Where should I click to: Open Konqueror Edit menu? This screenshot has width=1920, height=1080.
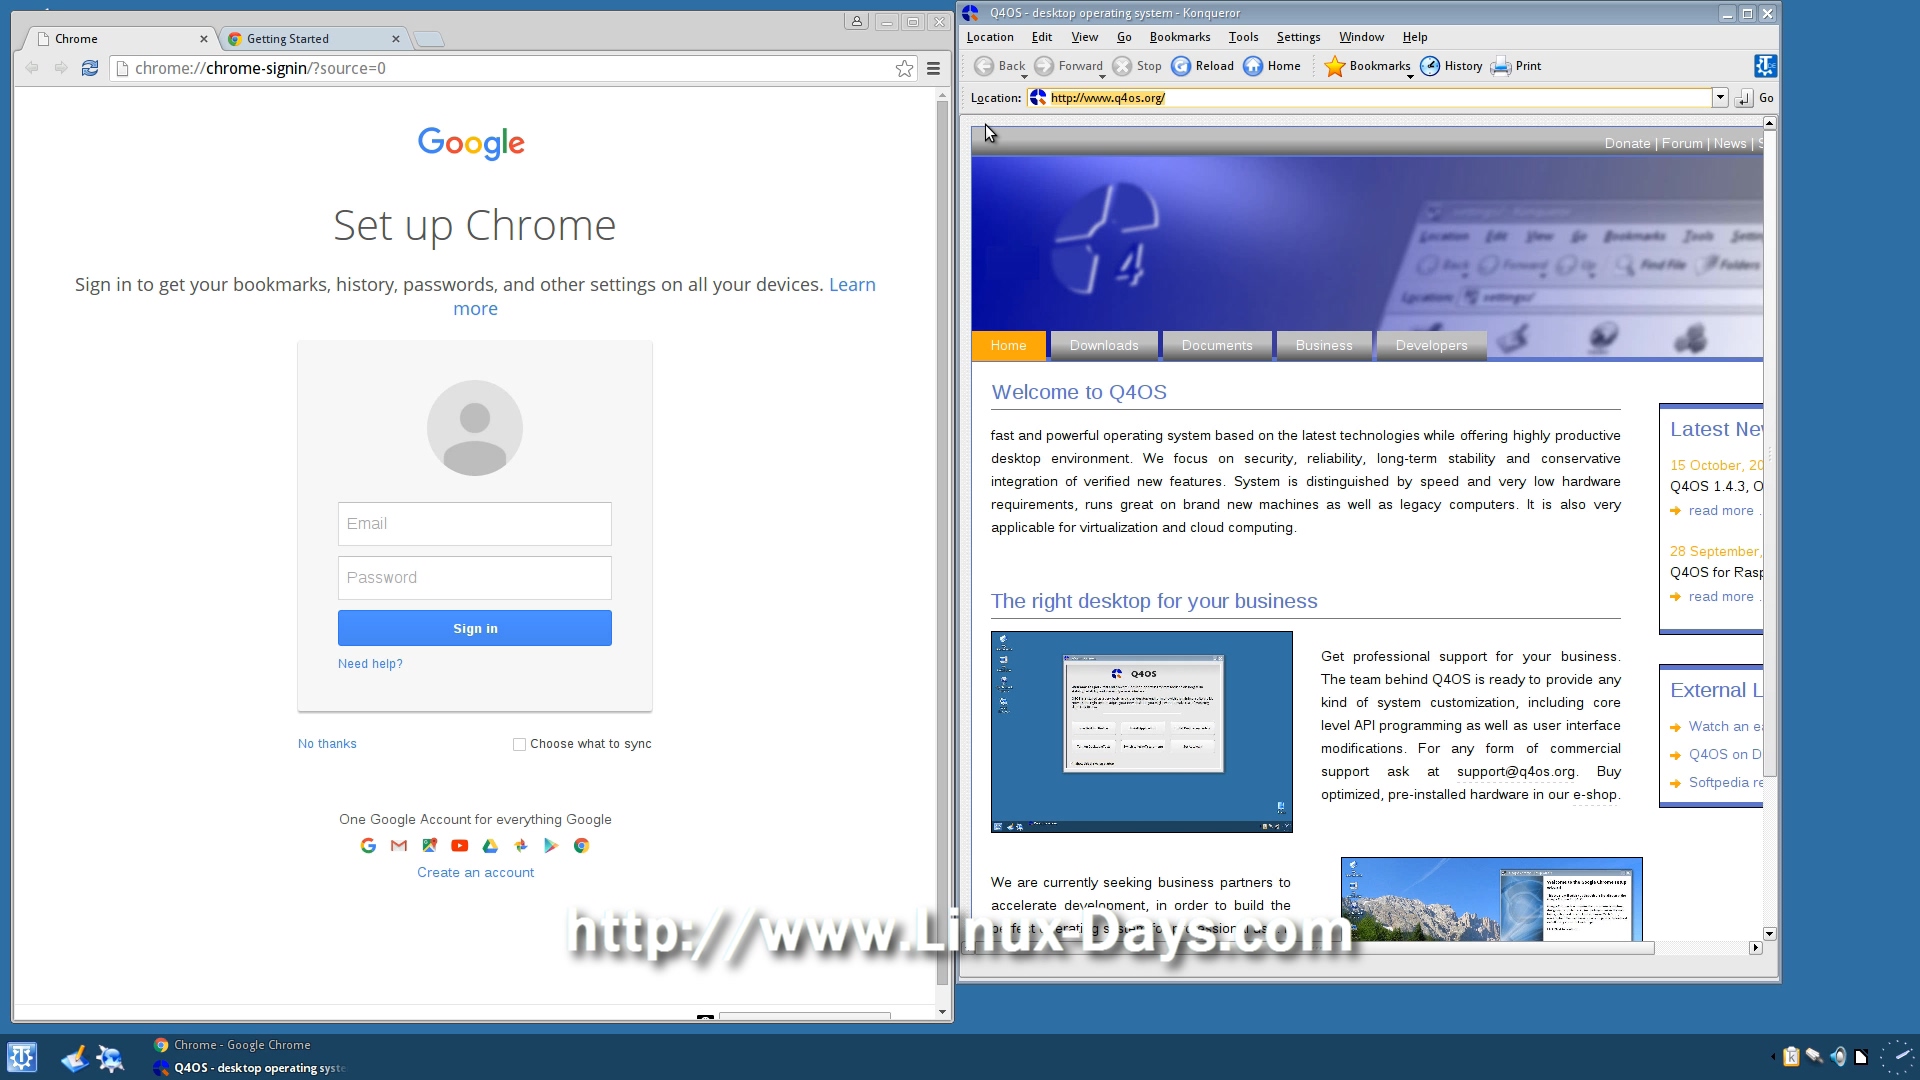[x=1042, y=37]
